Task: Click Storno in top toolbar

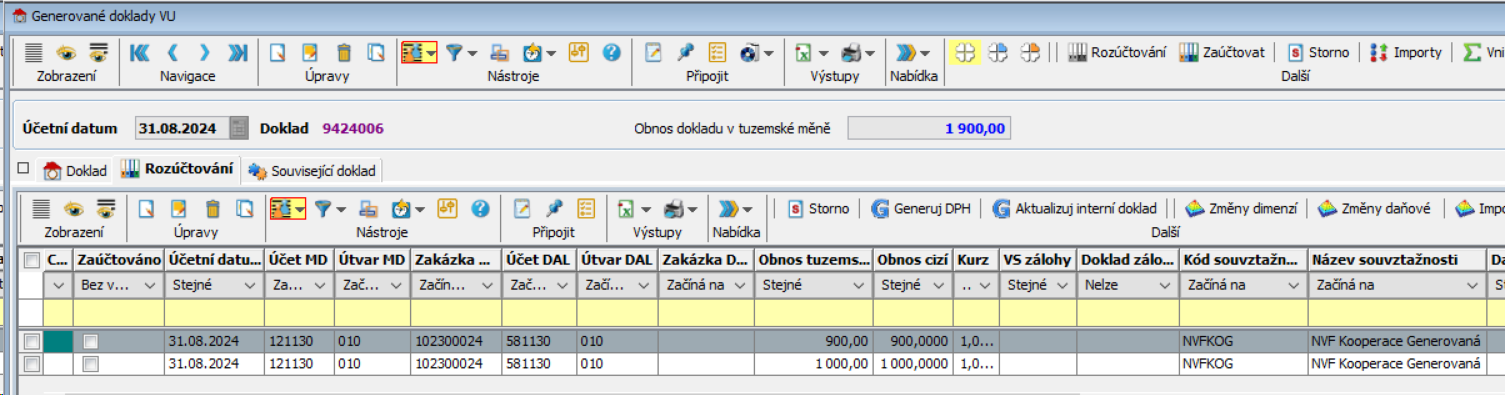Action: click(1318, 53)
